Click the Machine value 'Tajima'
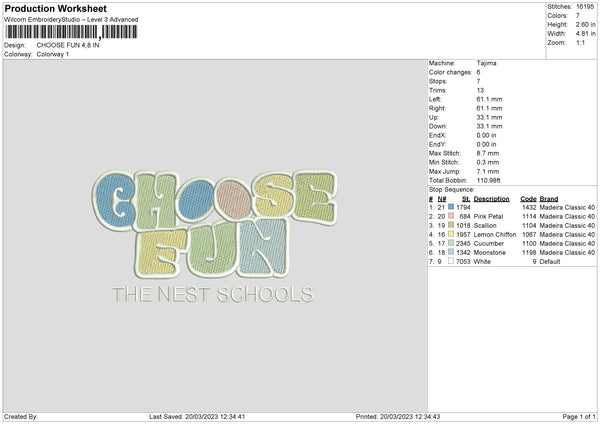 486,63
